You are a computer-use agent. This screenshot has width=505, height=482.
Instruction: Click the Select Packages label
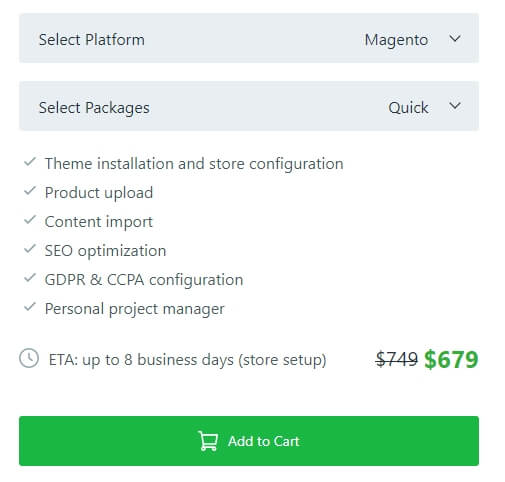pos(94,108)
